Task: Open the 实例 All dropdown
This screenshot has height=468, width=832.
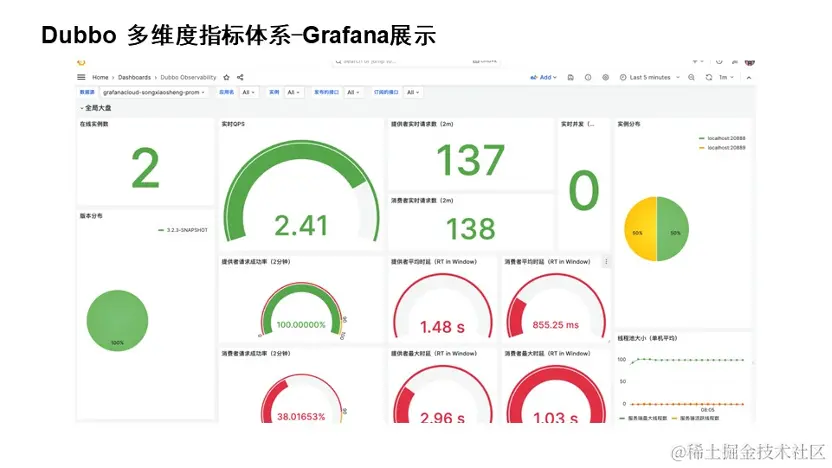Action: pyautogui.click(x=293, y=92)
